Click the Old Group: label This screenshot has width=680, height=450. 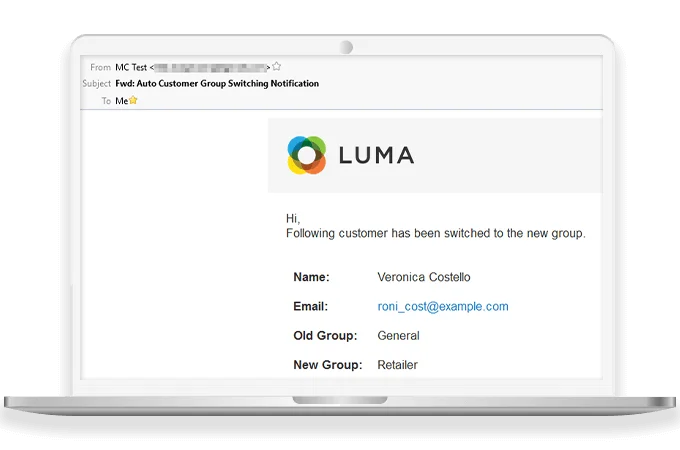325,336
